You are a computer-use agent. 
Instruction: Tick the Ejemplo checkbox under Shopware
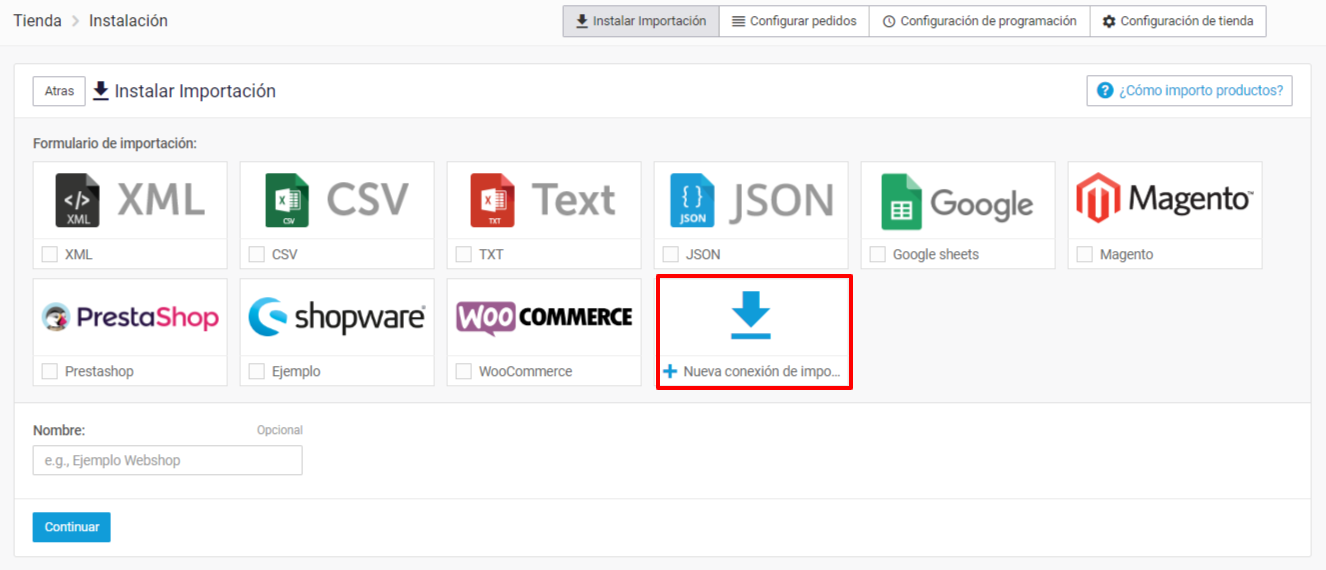(256, 372)
